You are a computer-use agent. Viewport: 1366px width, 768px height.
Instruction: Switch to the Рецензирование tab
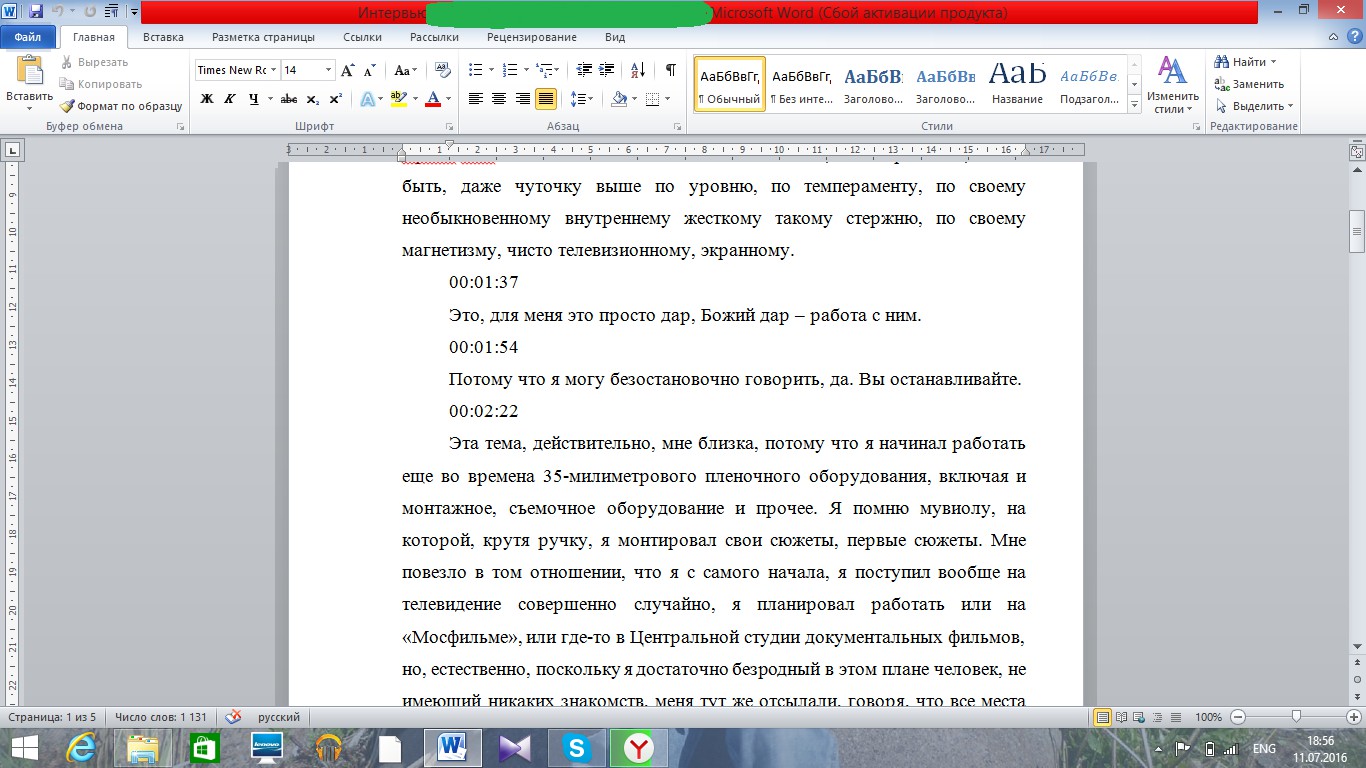pos(532,37)
